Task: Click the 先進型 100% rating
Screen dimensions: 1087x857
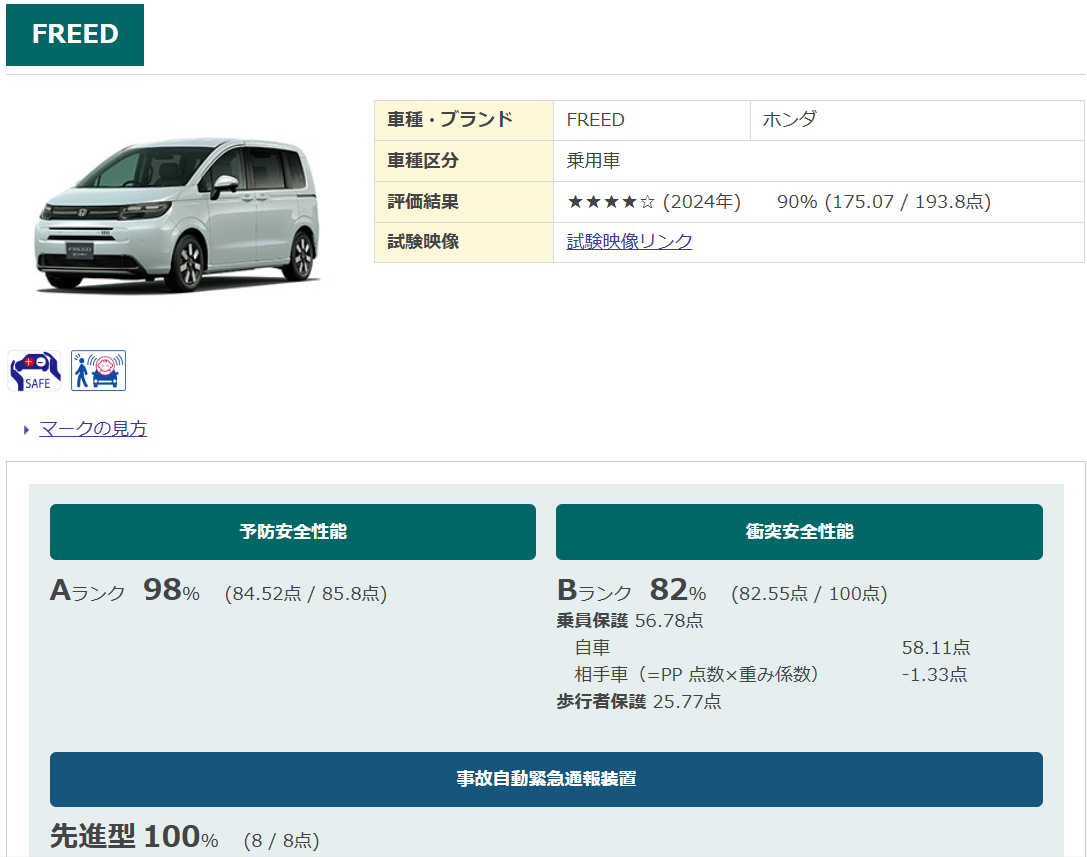Action: pos(134,837)
